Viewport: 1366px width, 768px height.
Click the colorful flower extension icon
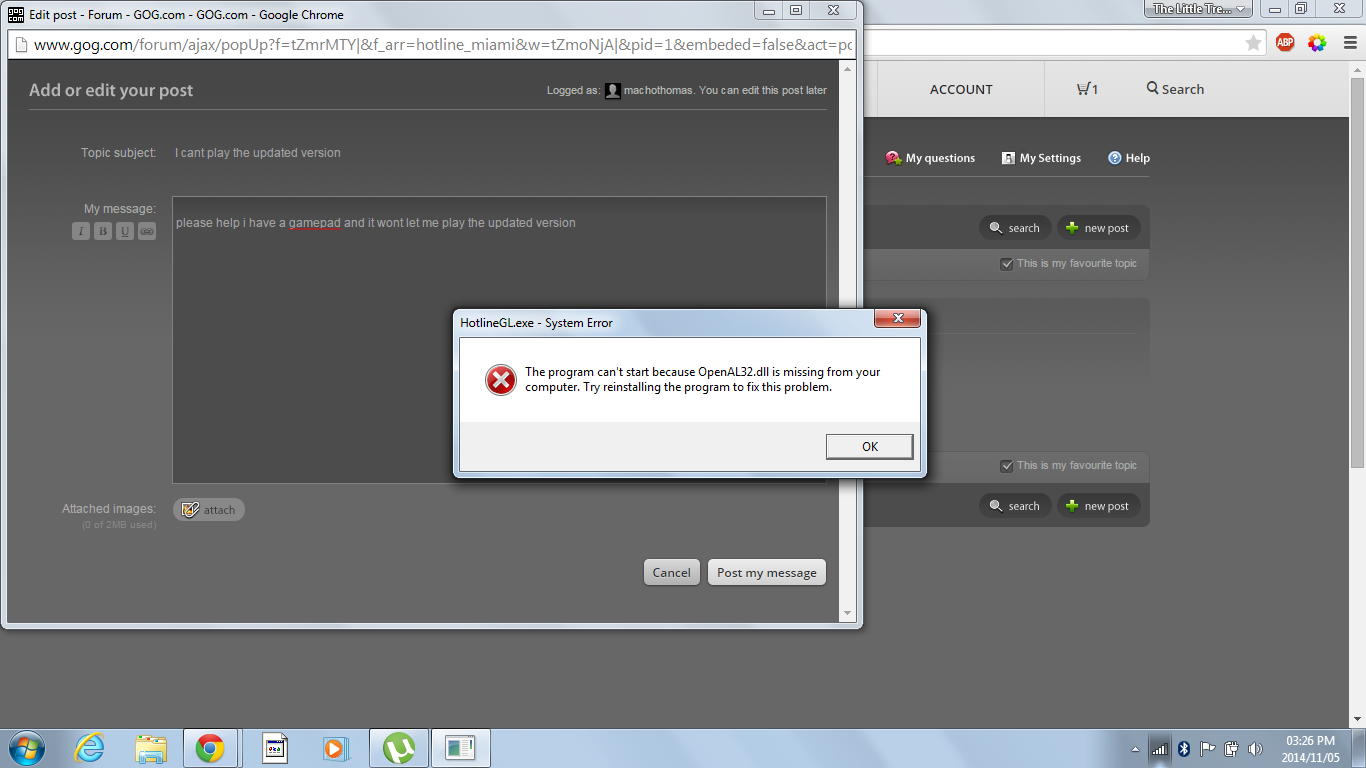(x=1317, y=43)
